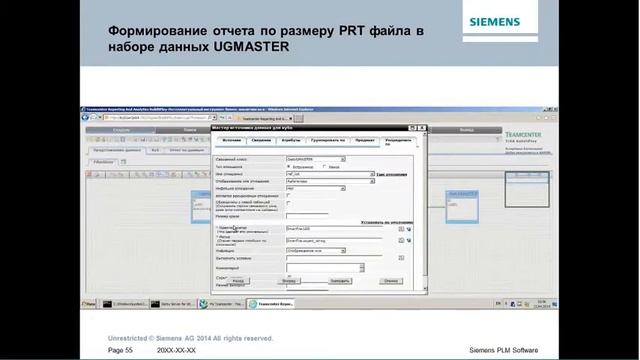The image size is (640, 360).
Task: Open the picker icon beside the SmartFile.UID field
Action: (401, 229)
